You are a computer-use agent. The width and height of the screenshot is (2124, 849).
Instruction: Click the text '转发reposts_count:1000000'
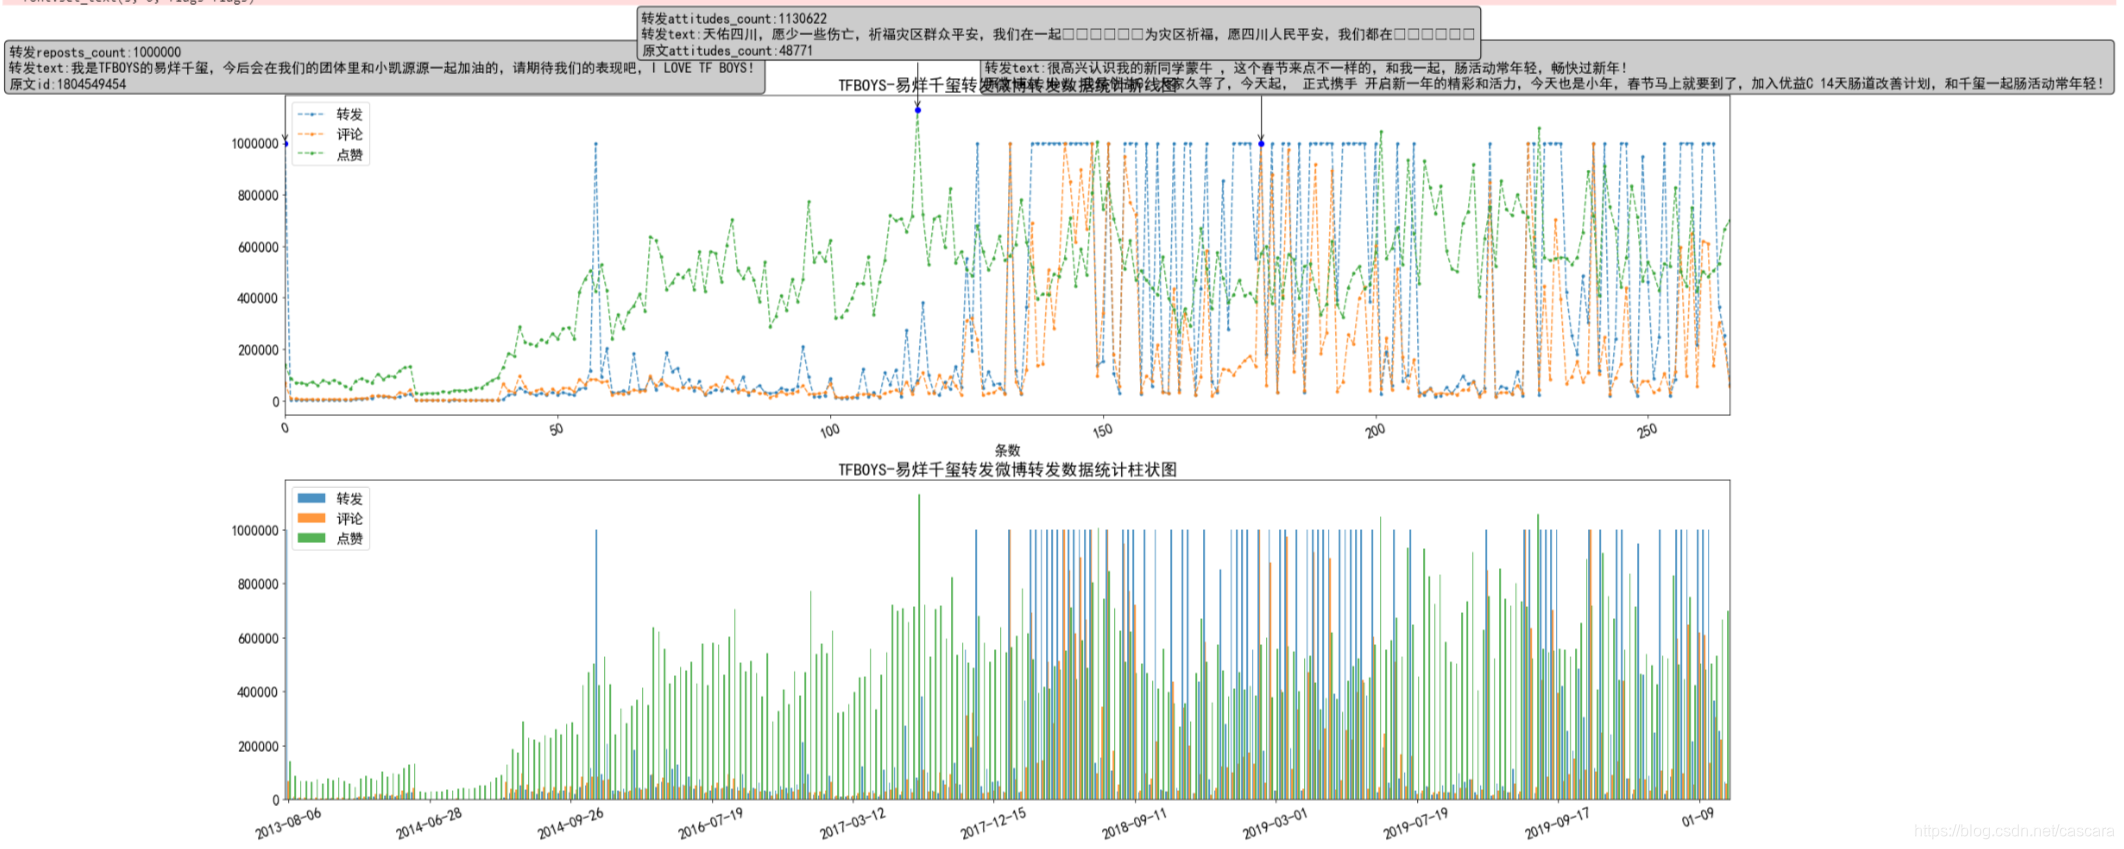tap(95, 52)
